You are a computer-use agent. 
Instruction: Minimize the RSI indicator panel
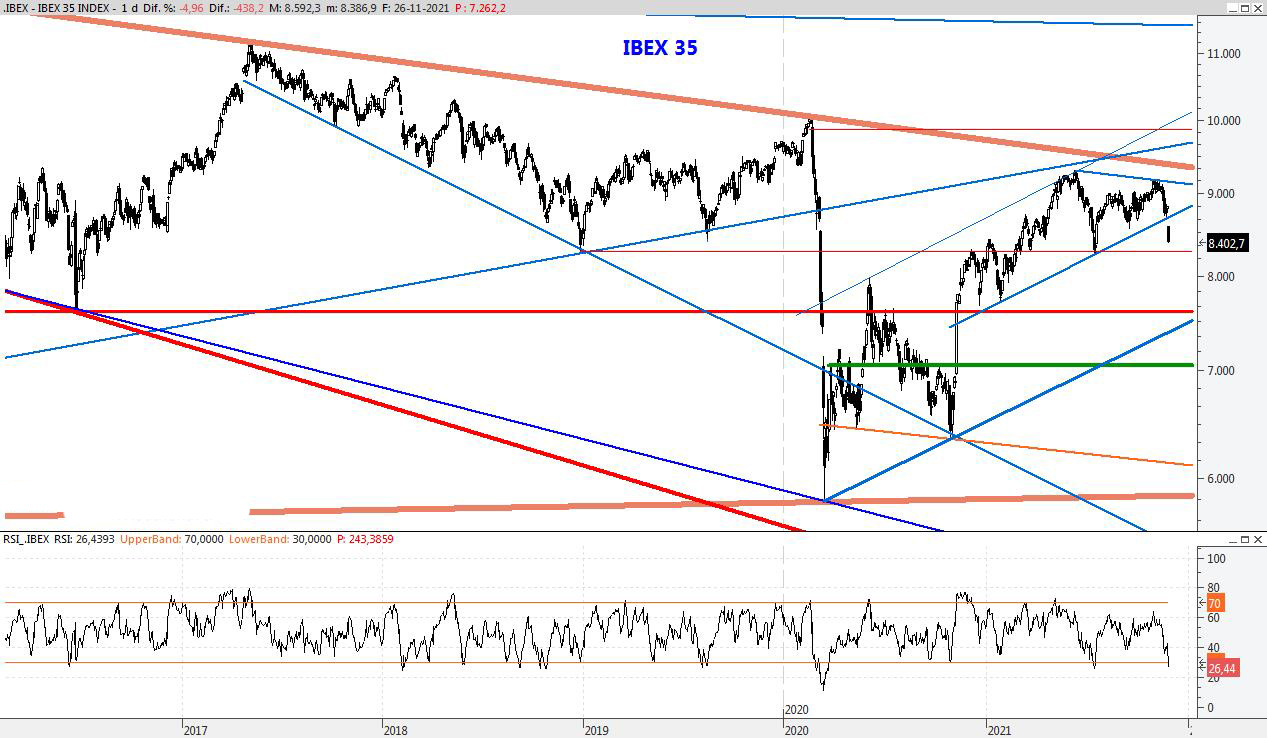coord(1231,539)
